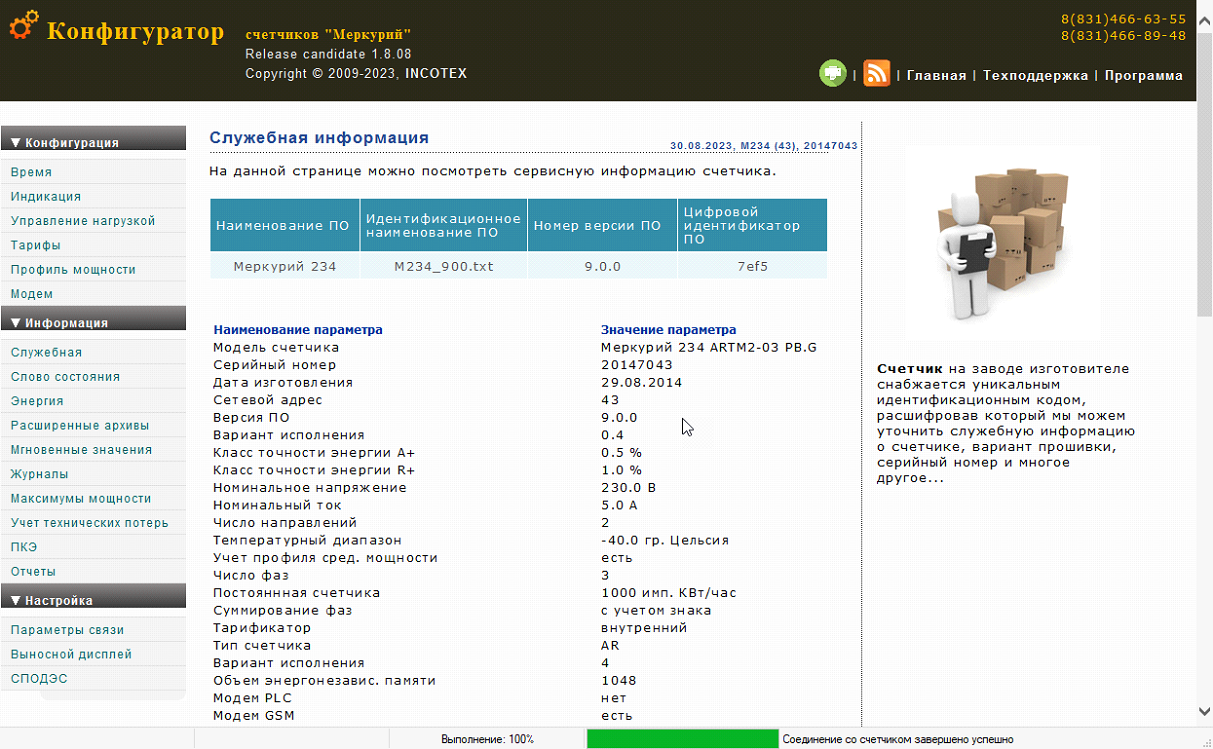Open the Главная header menu item
1213x749 pixels.
(x=936, y=76)
